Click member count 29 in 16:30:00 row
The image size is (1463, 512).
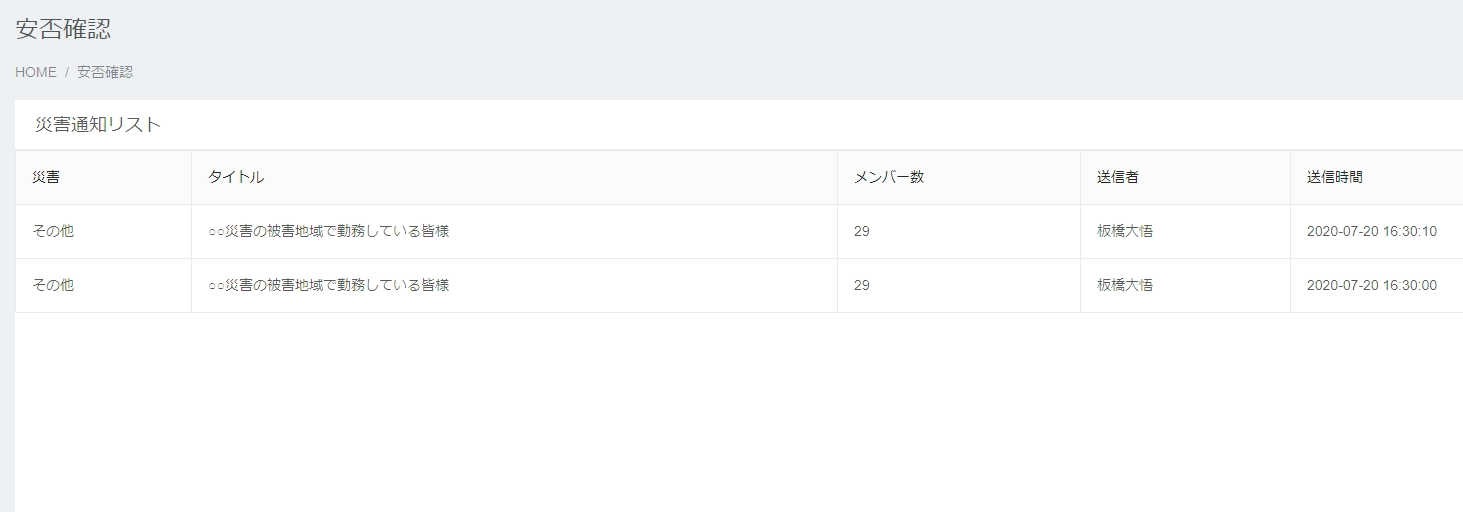coord(862,285)
